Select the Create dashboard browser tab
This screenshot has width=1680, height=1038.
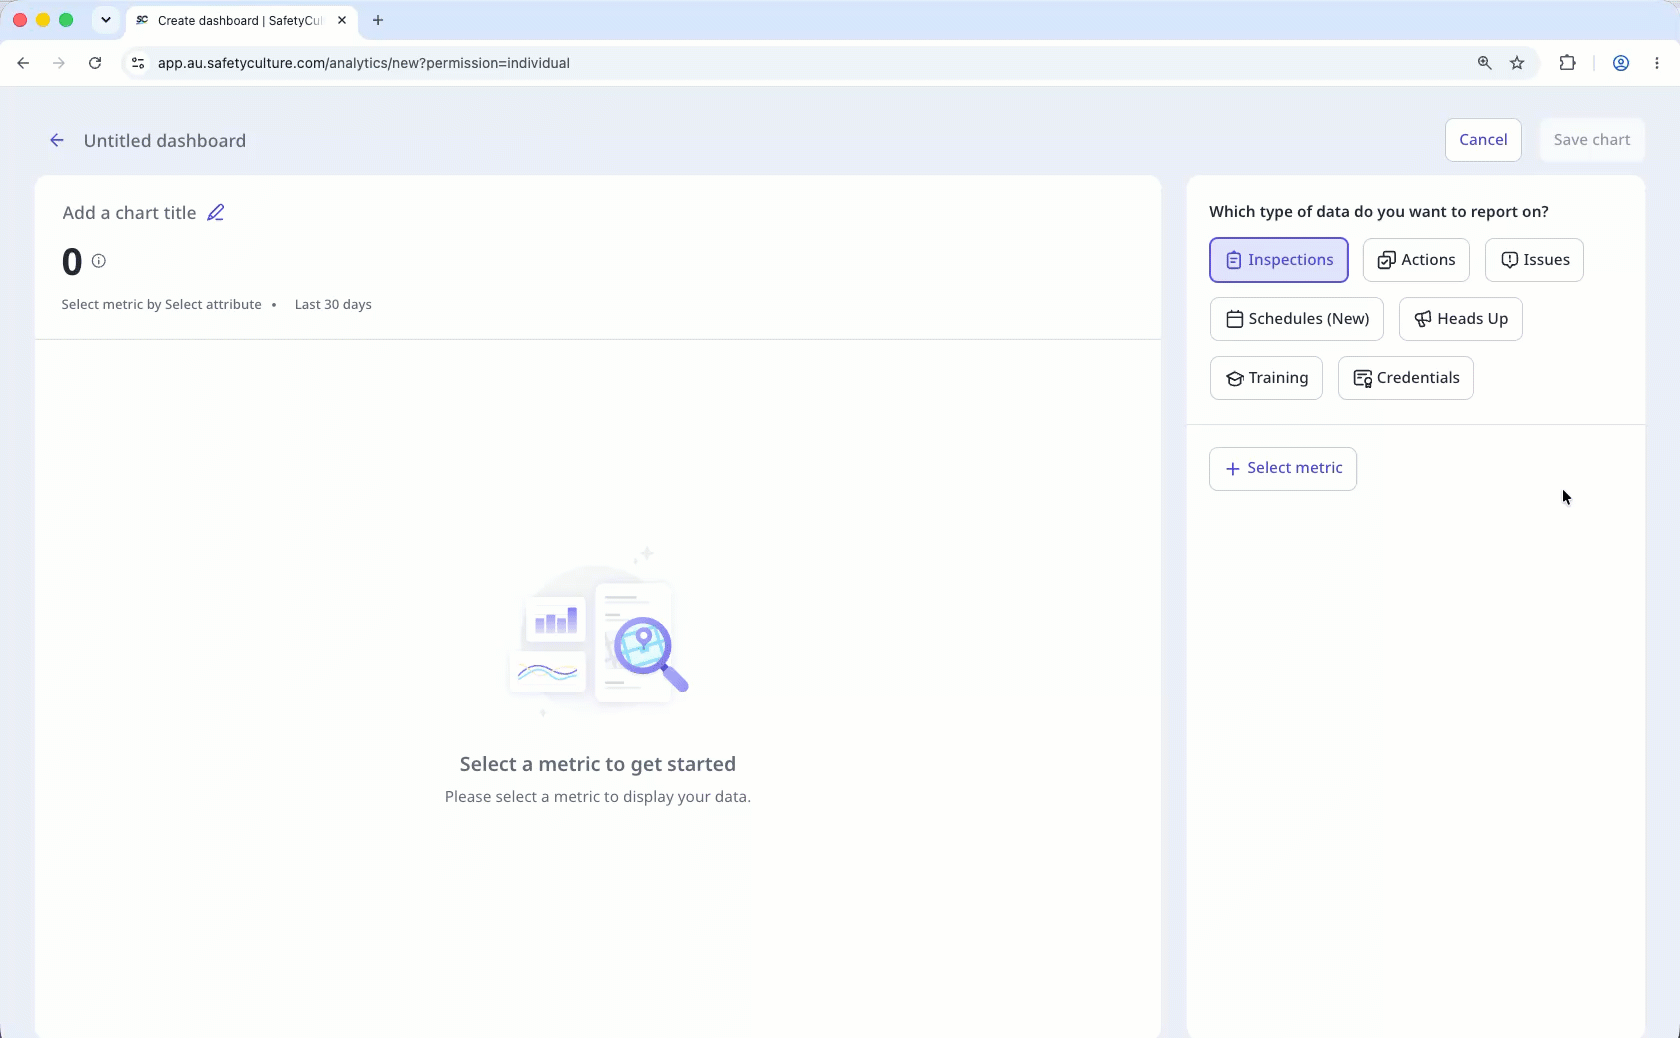pos(240,21)
